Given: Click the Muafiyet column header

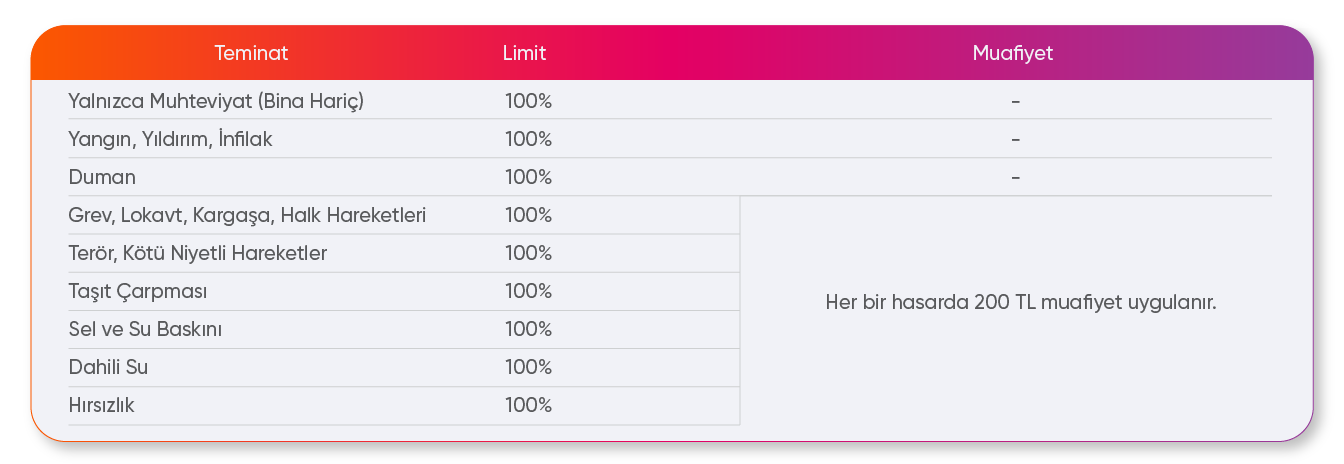Looking at the screenshot, I should tap(1013, 54).
